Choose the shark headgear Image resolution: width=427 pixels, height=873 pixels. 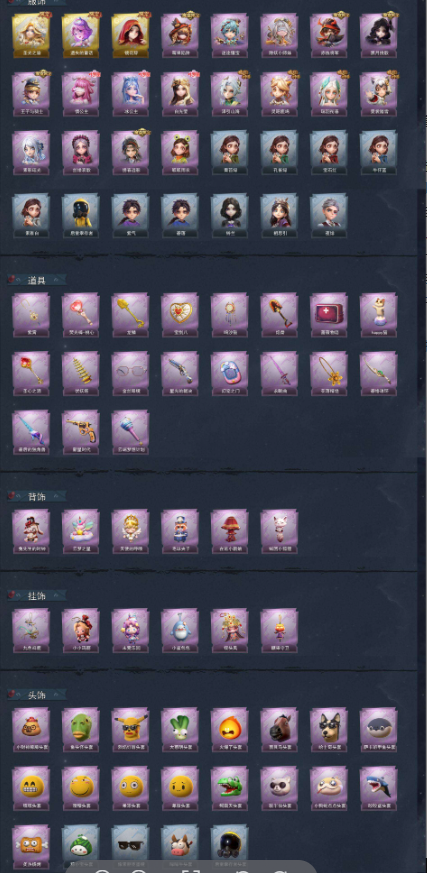pos(379,788)
